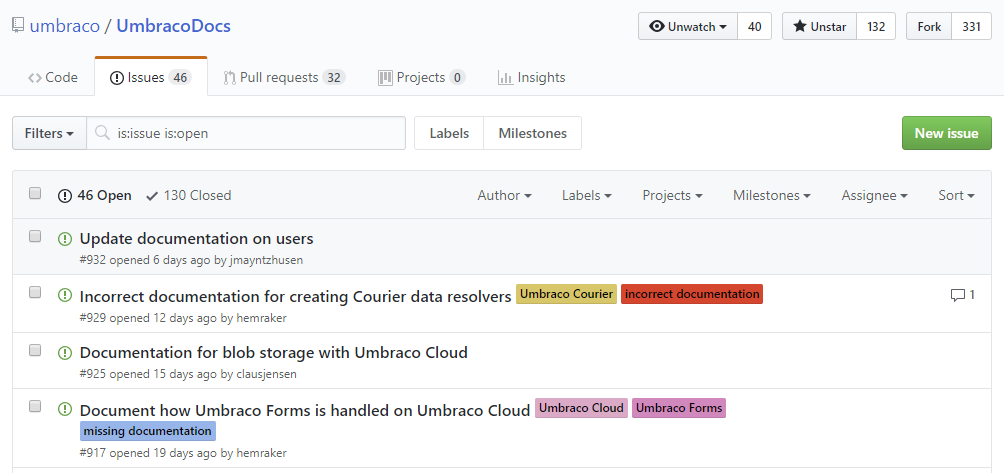This screenshot has width=1004, height=473.
Task: Click the open-issue icon for the blob storage issue
Action: (x=65, y=353)
